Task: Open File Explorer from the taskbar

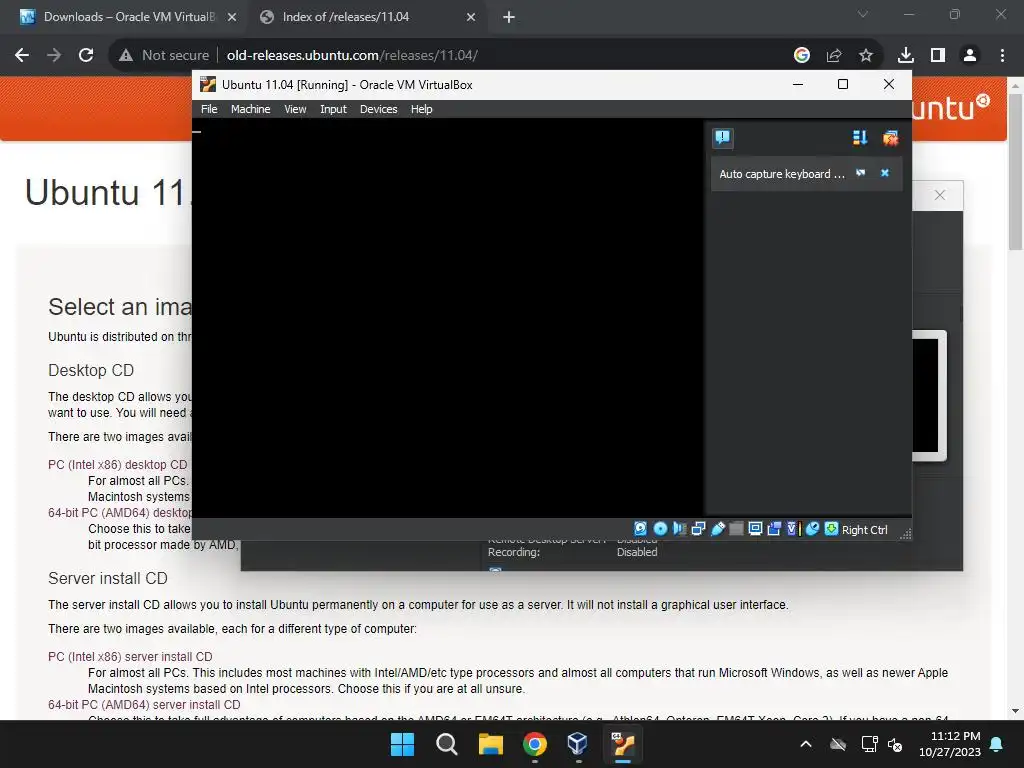Action: click(490, 744)
